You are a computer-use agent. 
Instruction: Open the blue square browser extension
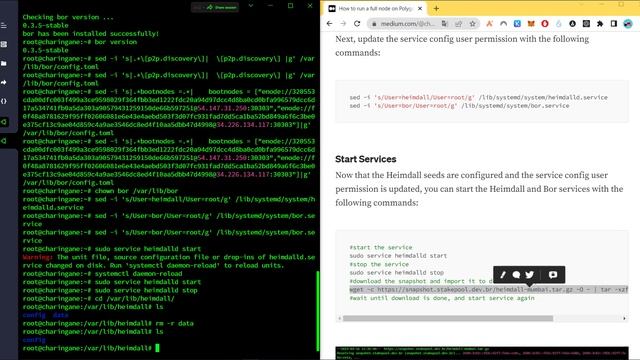[x=517, y=24]
